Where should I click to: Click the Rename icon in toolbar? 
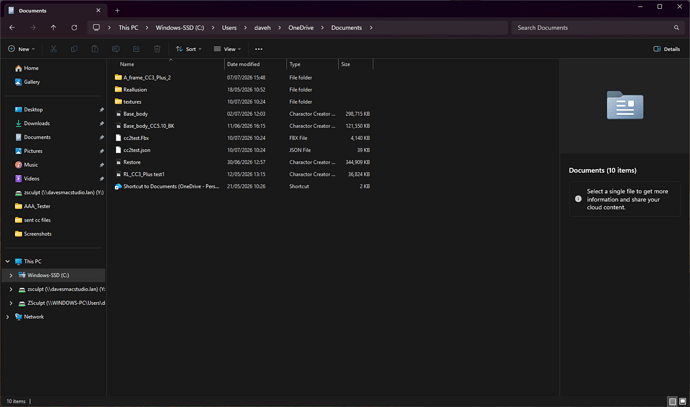[116, 49]
